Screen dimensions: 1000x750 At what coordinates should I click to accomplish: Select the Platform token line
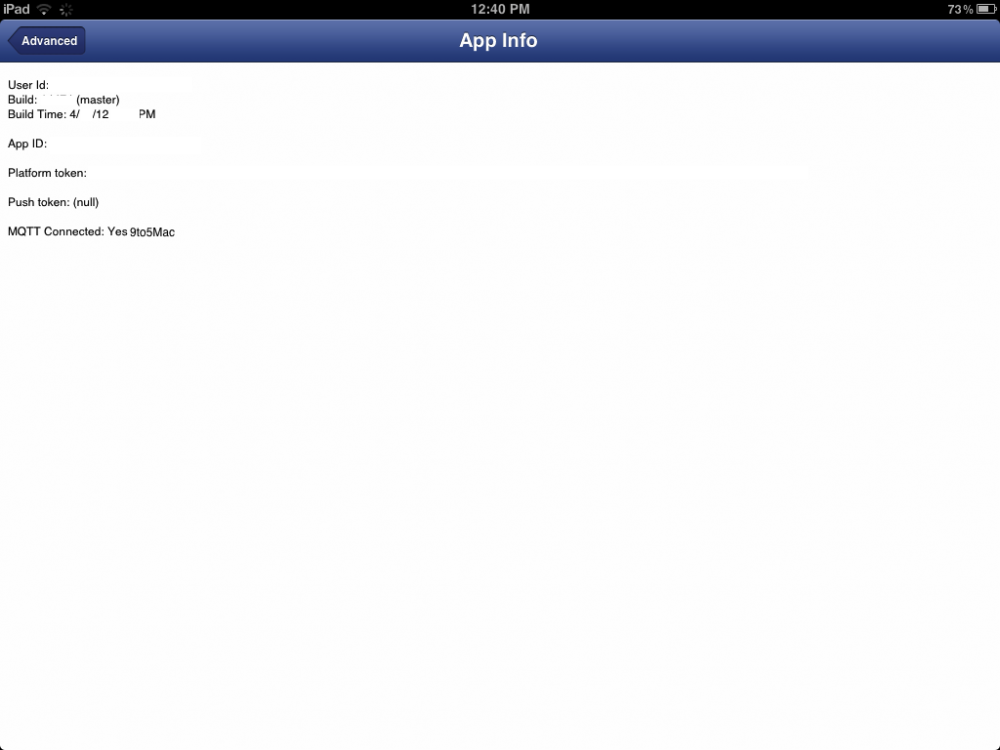pos(47,173)
